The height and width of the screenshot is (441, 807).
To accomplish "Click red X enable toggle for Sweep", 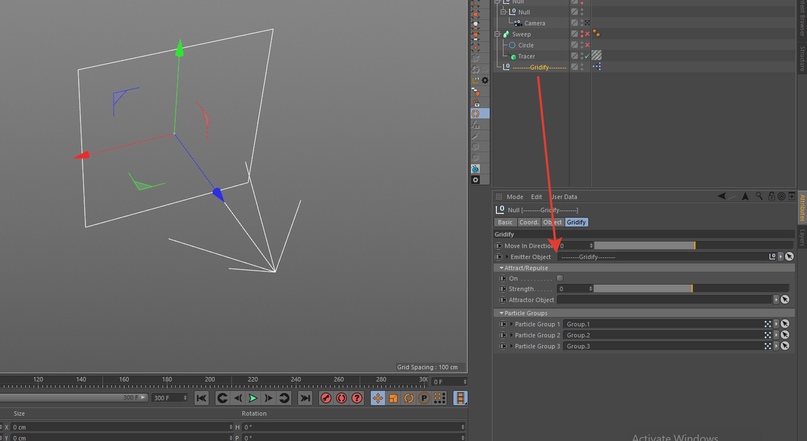I will click(587, 34).
